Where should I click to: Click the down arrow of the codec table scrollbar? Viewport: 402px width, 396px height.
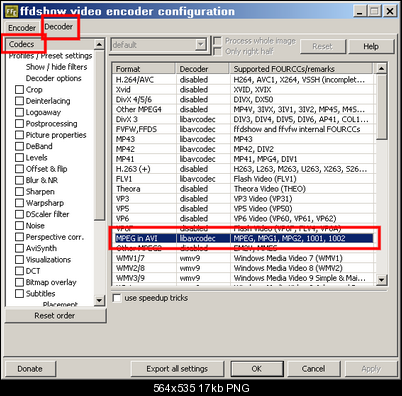pos(381,280)
